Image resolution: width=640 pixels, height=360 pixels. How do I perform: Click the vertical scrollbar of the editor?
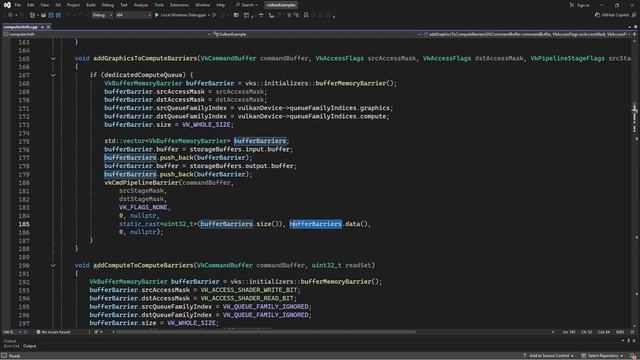pyautogui.click(x=635, y=184)
